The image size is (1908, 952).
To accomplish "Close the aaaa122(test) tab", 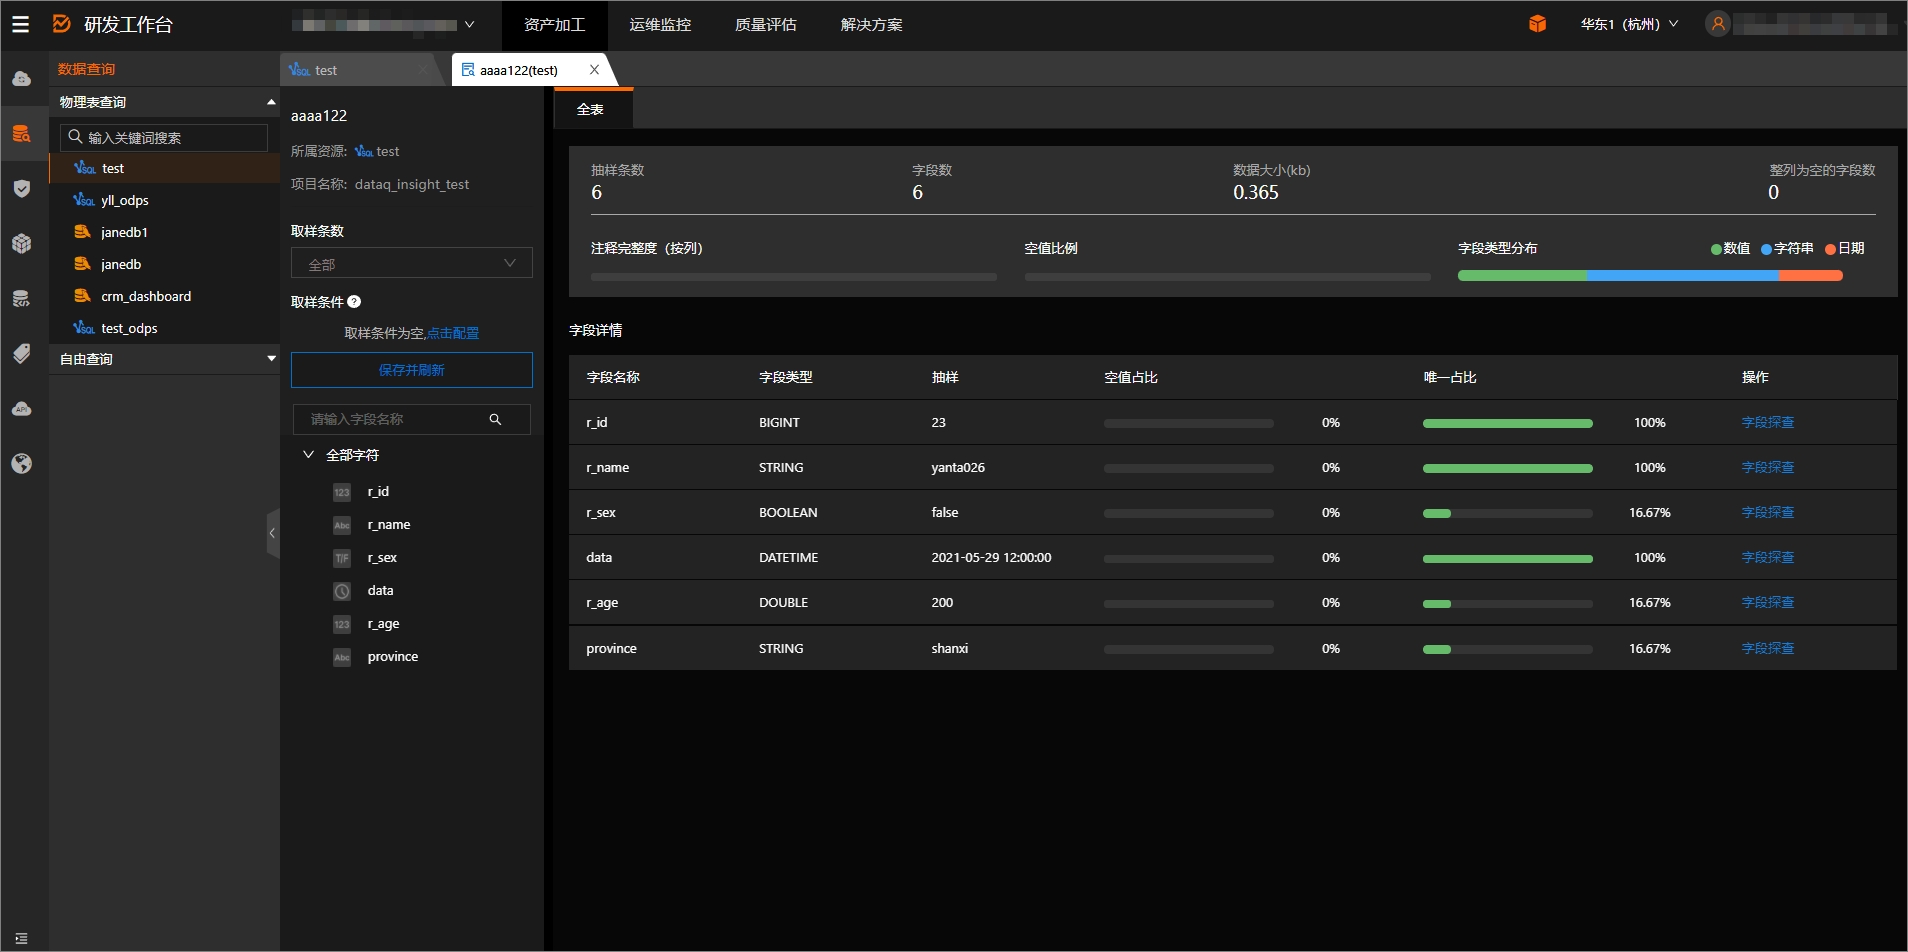I will [x=594, y=70].
